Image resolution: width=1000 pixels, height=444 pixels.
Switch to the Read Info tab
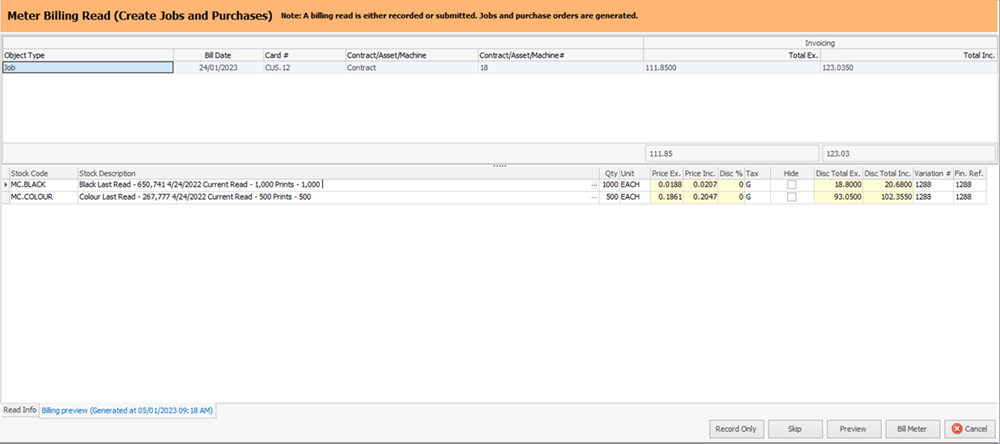(20, 410)
